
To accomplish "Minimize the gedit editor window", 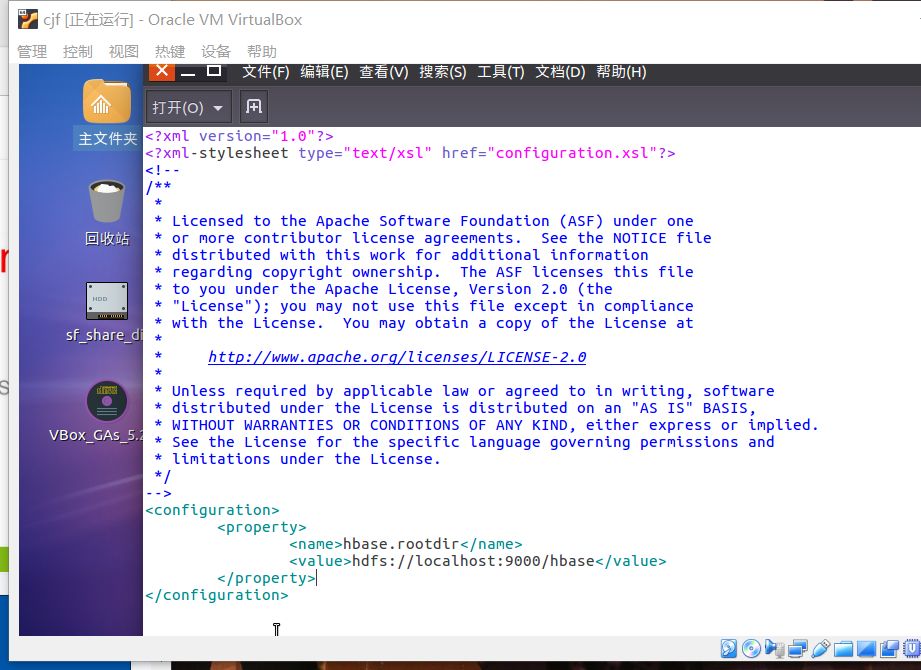I will pos(188,73).
